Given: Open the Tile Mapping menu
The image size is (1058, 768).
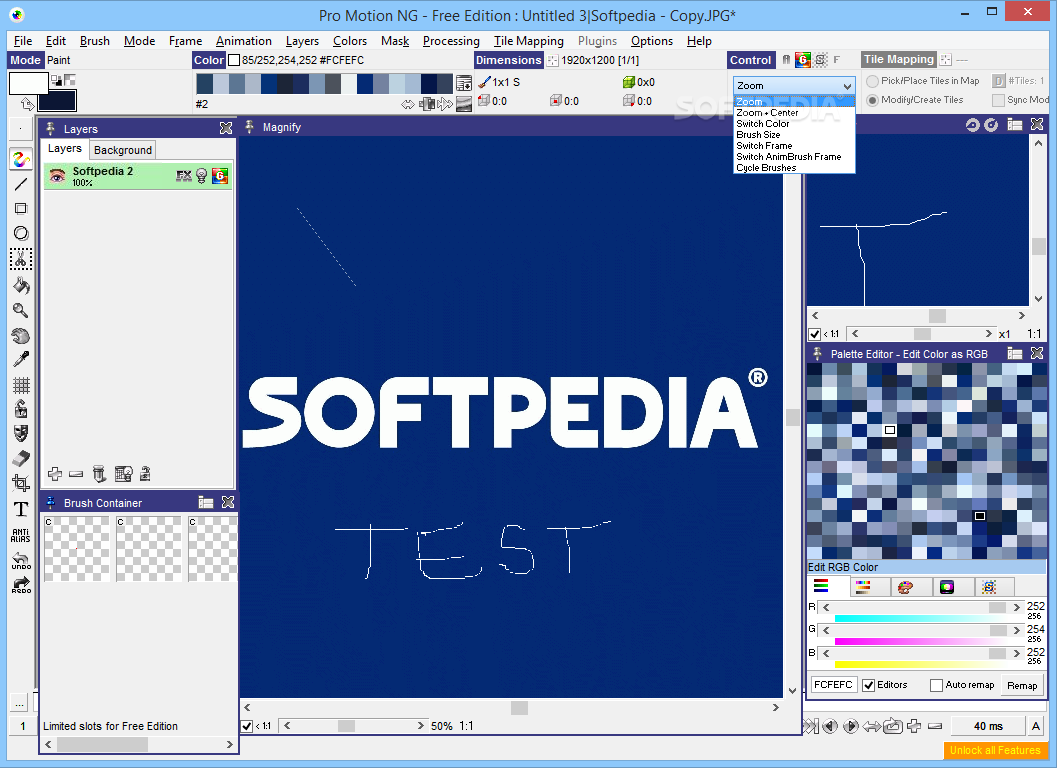Looking at the screenshot, I should pyautogui.click(x=528, y=40).
